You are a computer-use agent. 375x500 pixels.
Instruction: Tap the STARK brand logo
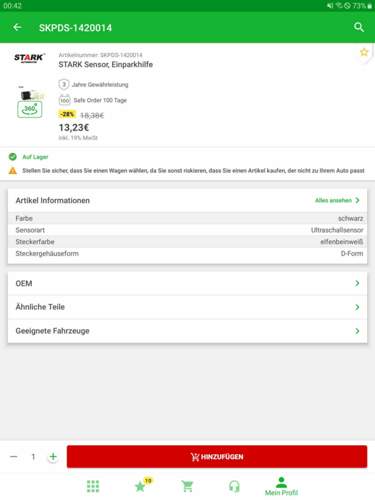pos(29,58)
